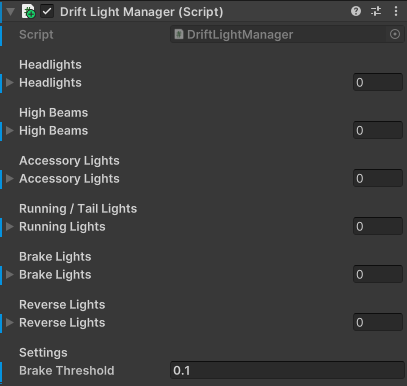Click the script asset icon beside DriftLightManager
This screenshot has height=386, width=407.
coord(179,34)
